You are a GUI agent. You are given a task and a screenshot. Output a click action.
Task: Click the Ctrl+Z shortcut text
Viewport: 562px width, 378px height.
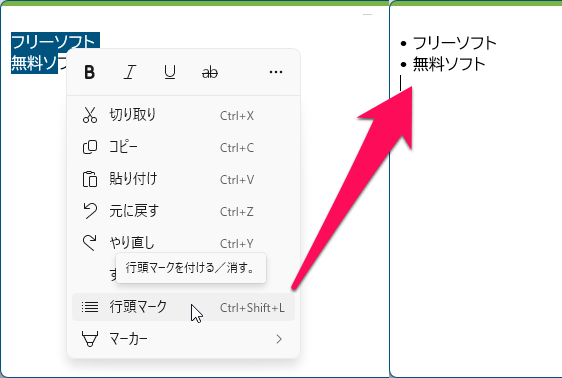pos(237,211)
